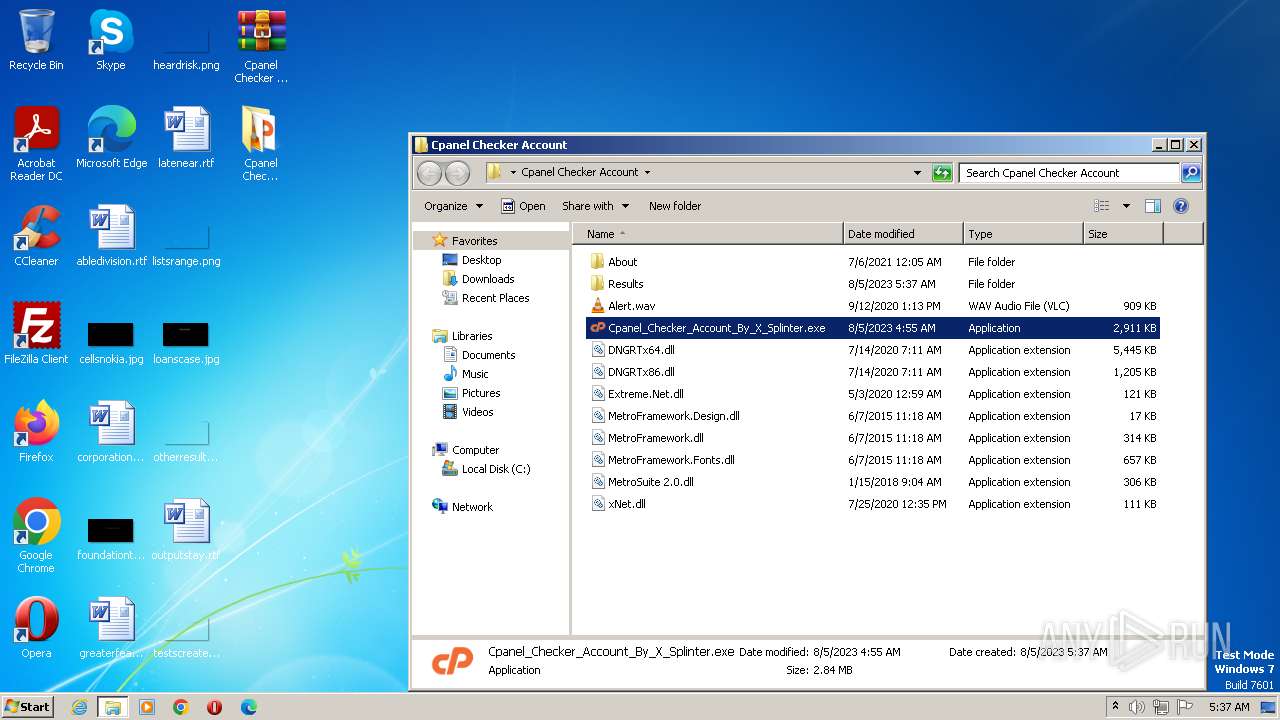Open Explorer help question mark icon

[x=1180, y=206]
